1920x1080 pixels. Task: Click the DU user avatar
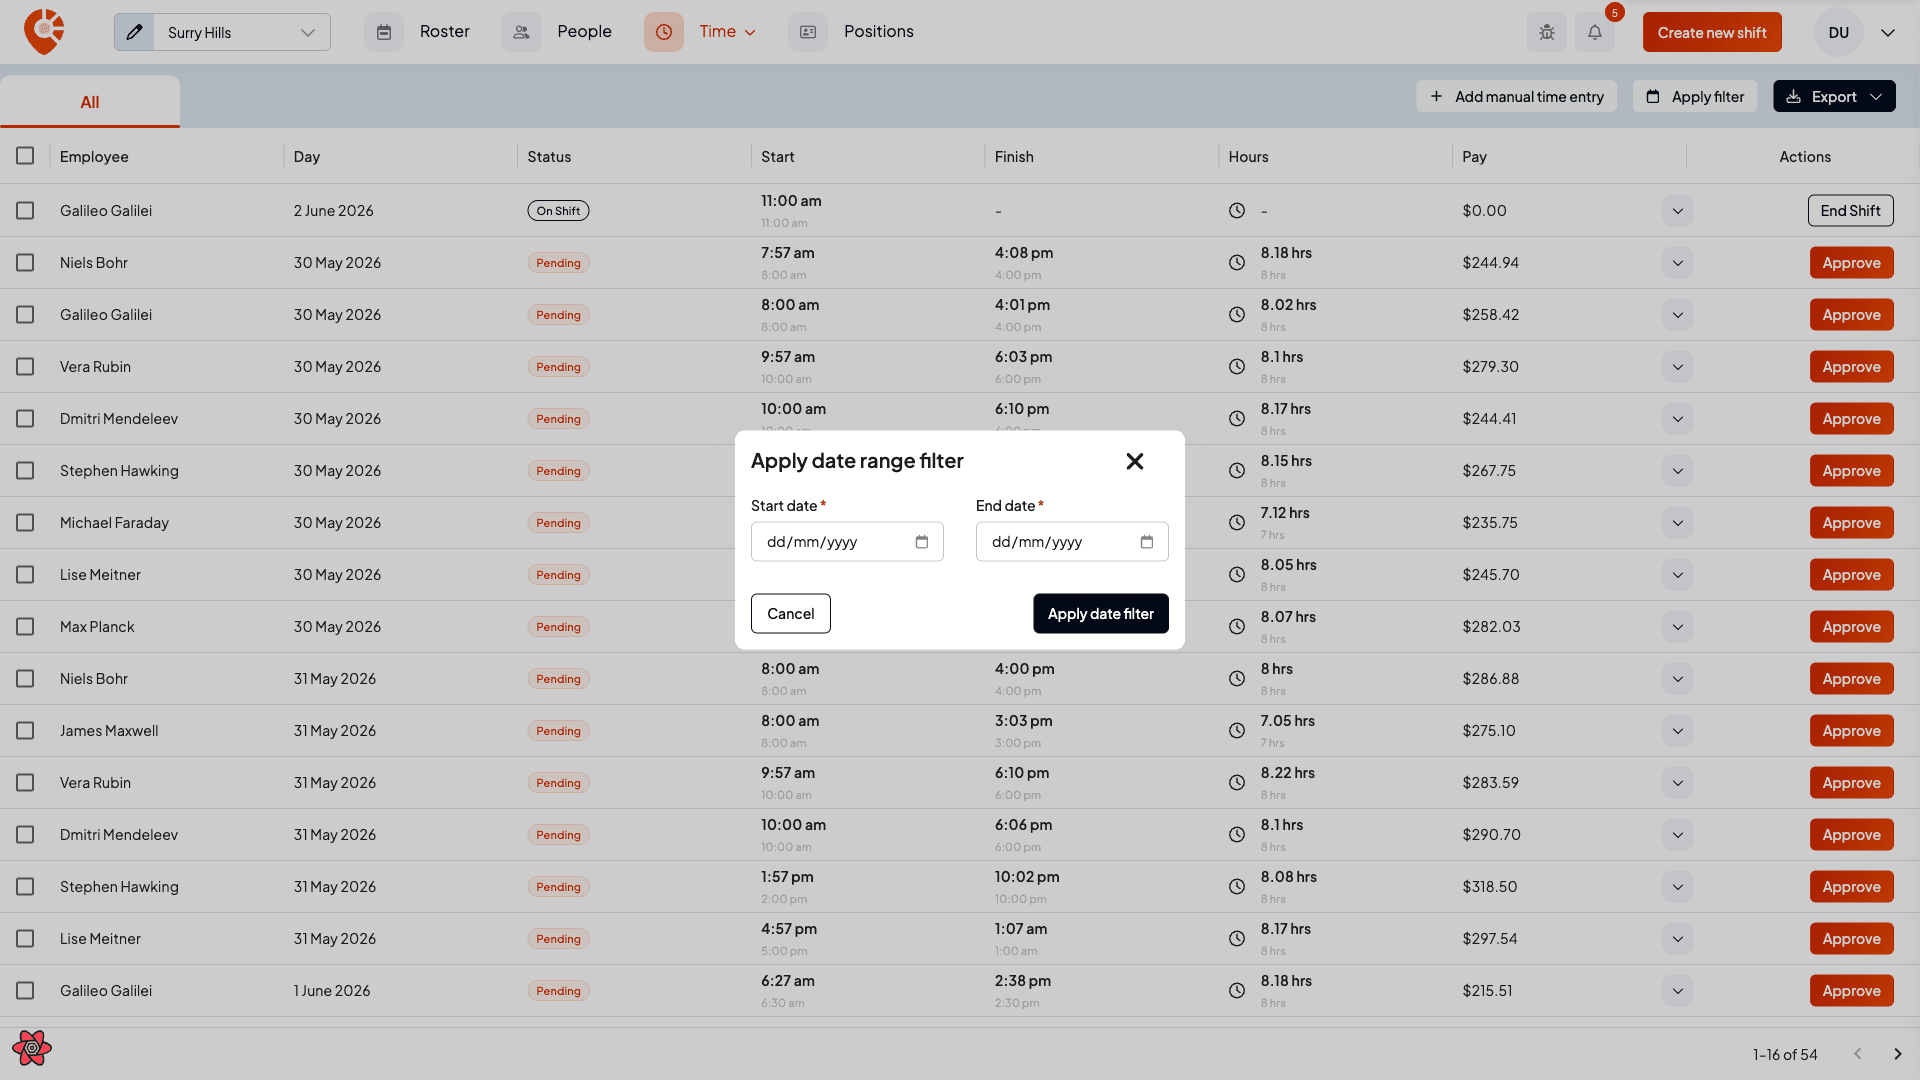coord(1838,32)
